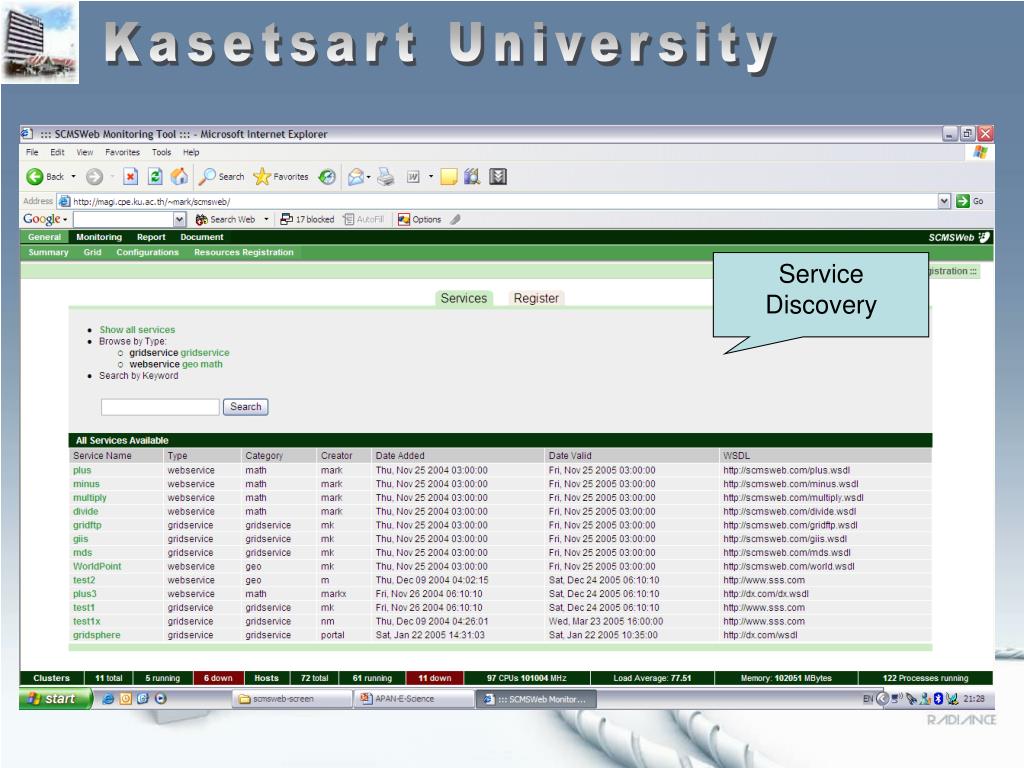1024x768 pixels.
Task: Click the Bluetooth icon in system tray
Action: tap(938, 699)
